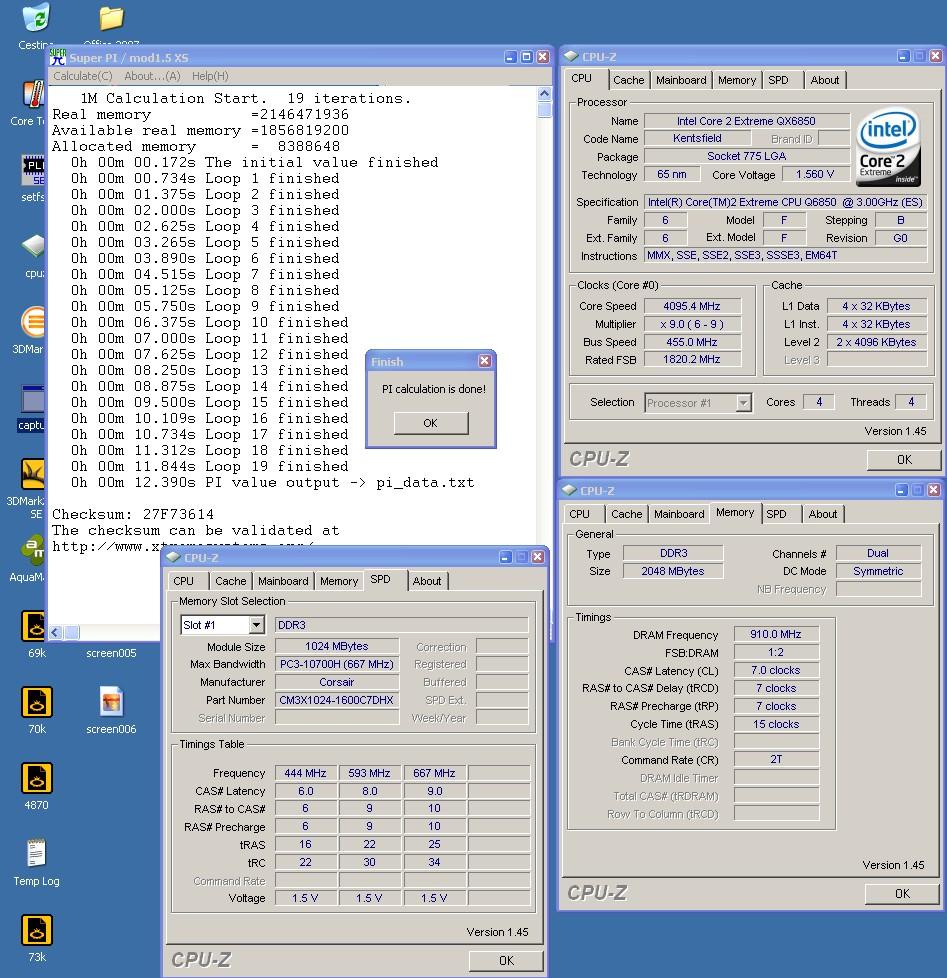The image size is (947, 978).
Task: Open the Calculate(C) menu in Super PI
Action: (83, 76)
